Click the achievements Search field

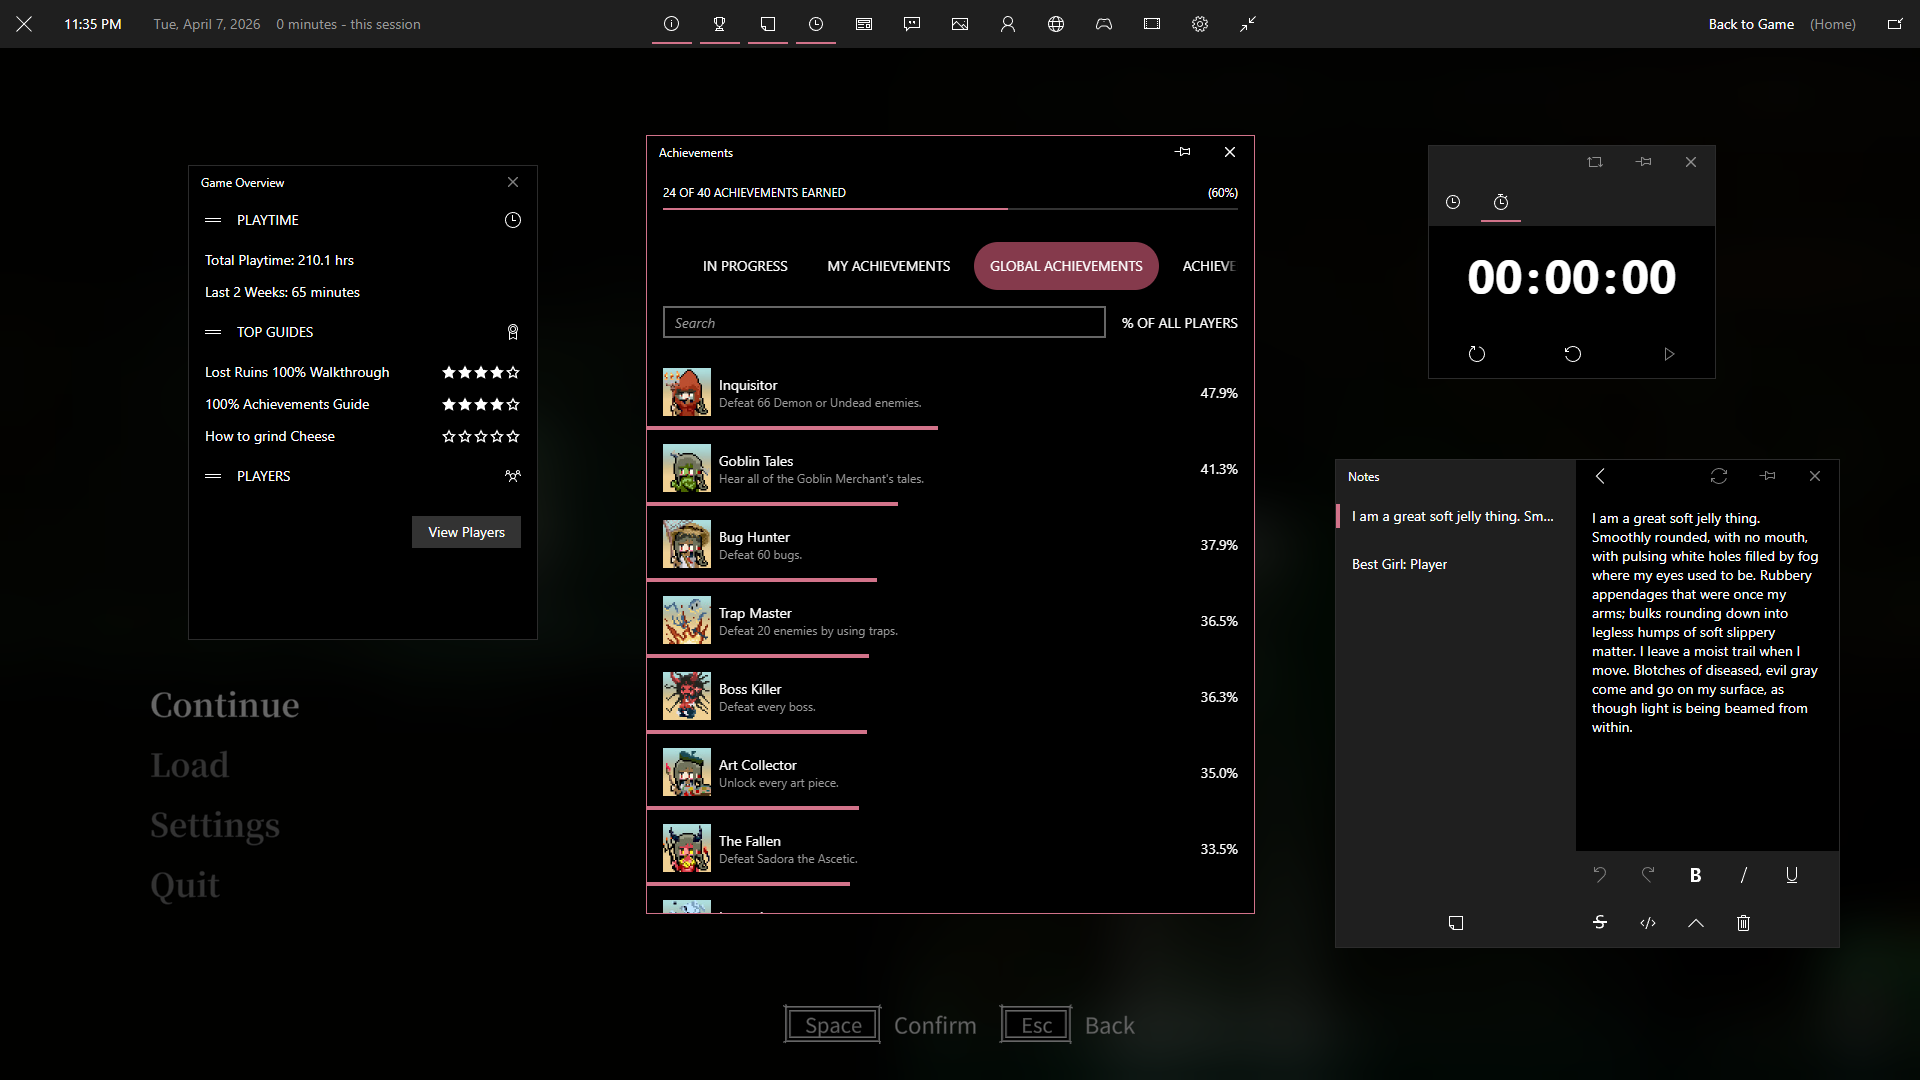(x=883, y=323)
